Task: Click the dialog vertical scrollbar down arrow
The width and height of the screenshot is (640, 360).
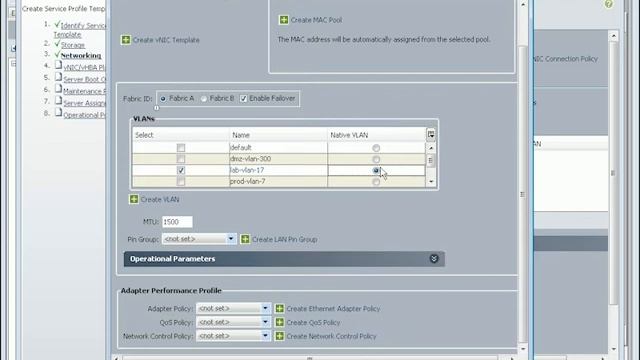Action: pyautogui.click(x=523, y=349)
